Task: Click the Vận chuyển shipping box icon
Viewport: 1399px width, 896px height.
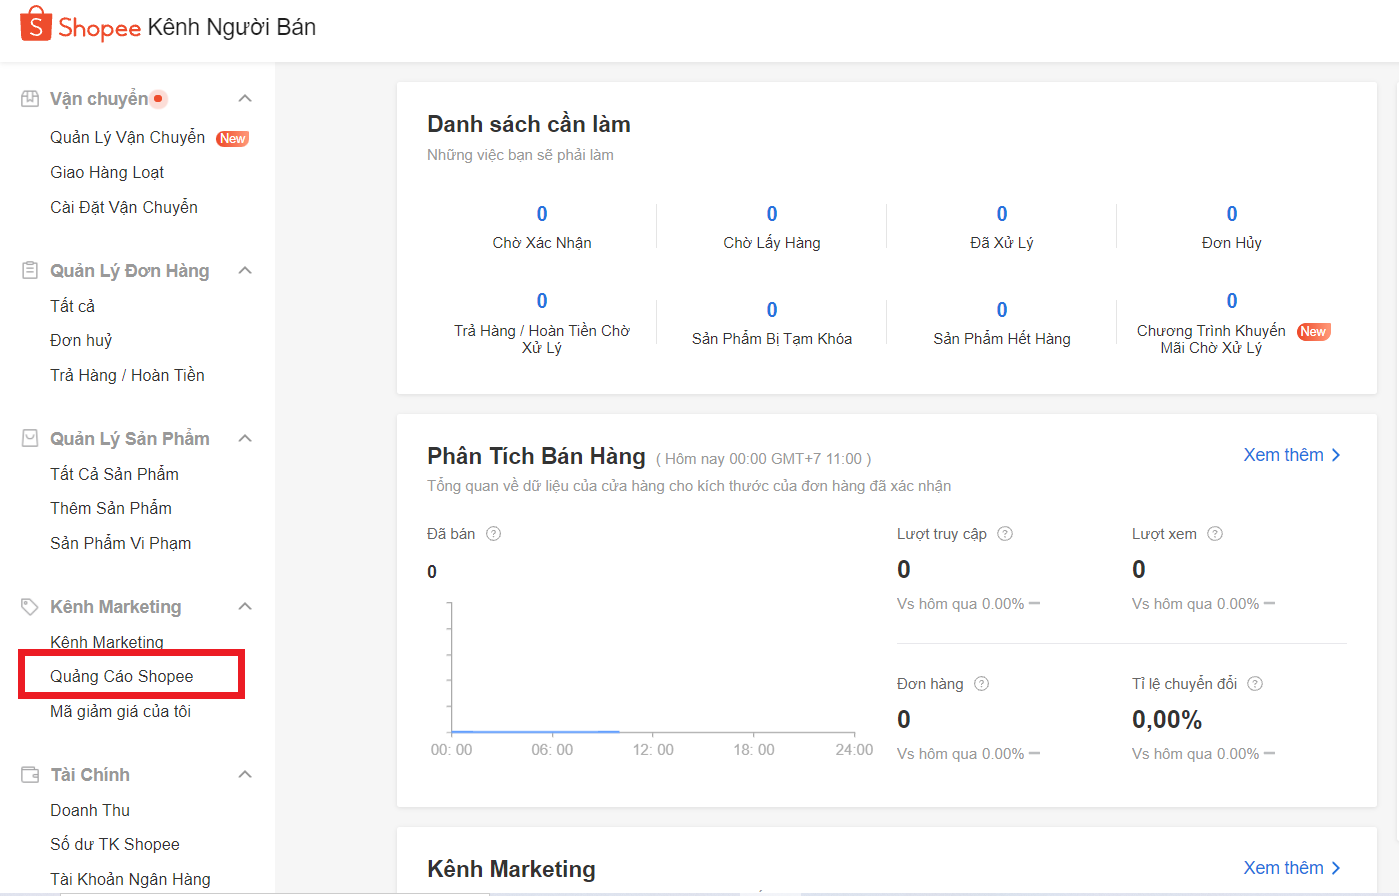Action: (30, 99)
